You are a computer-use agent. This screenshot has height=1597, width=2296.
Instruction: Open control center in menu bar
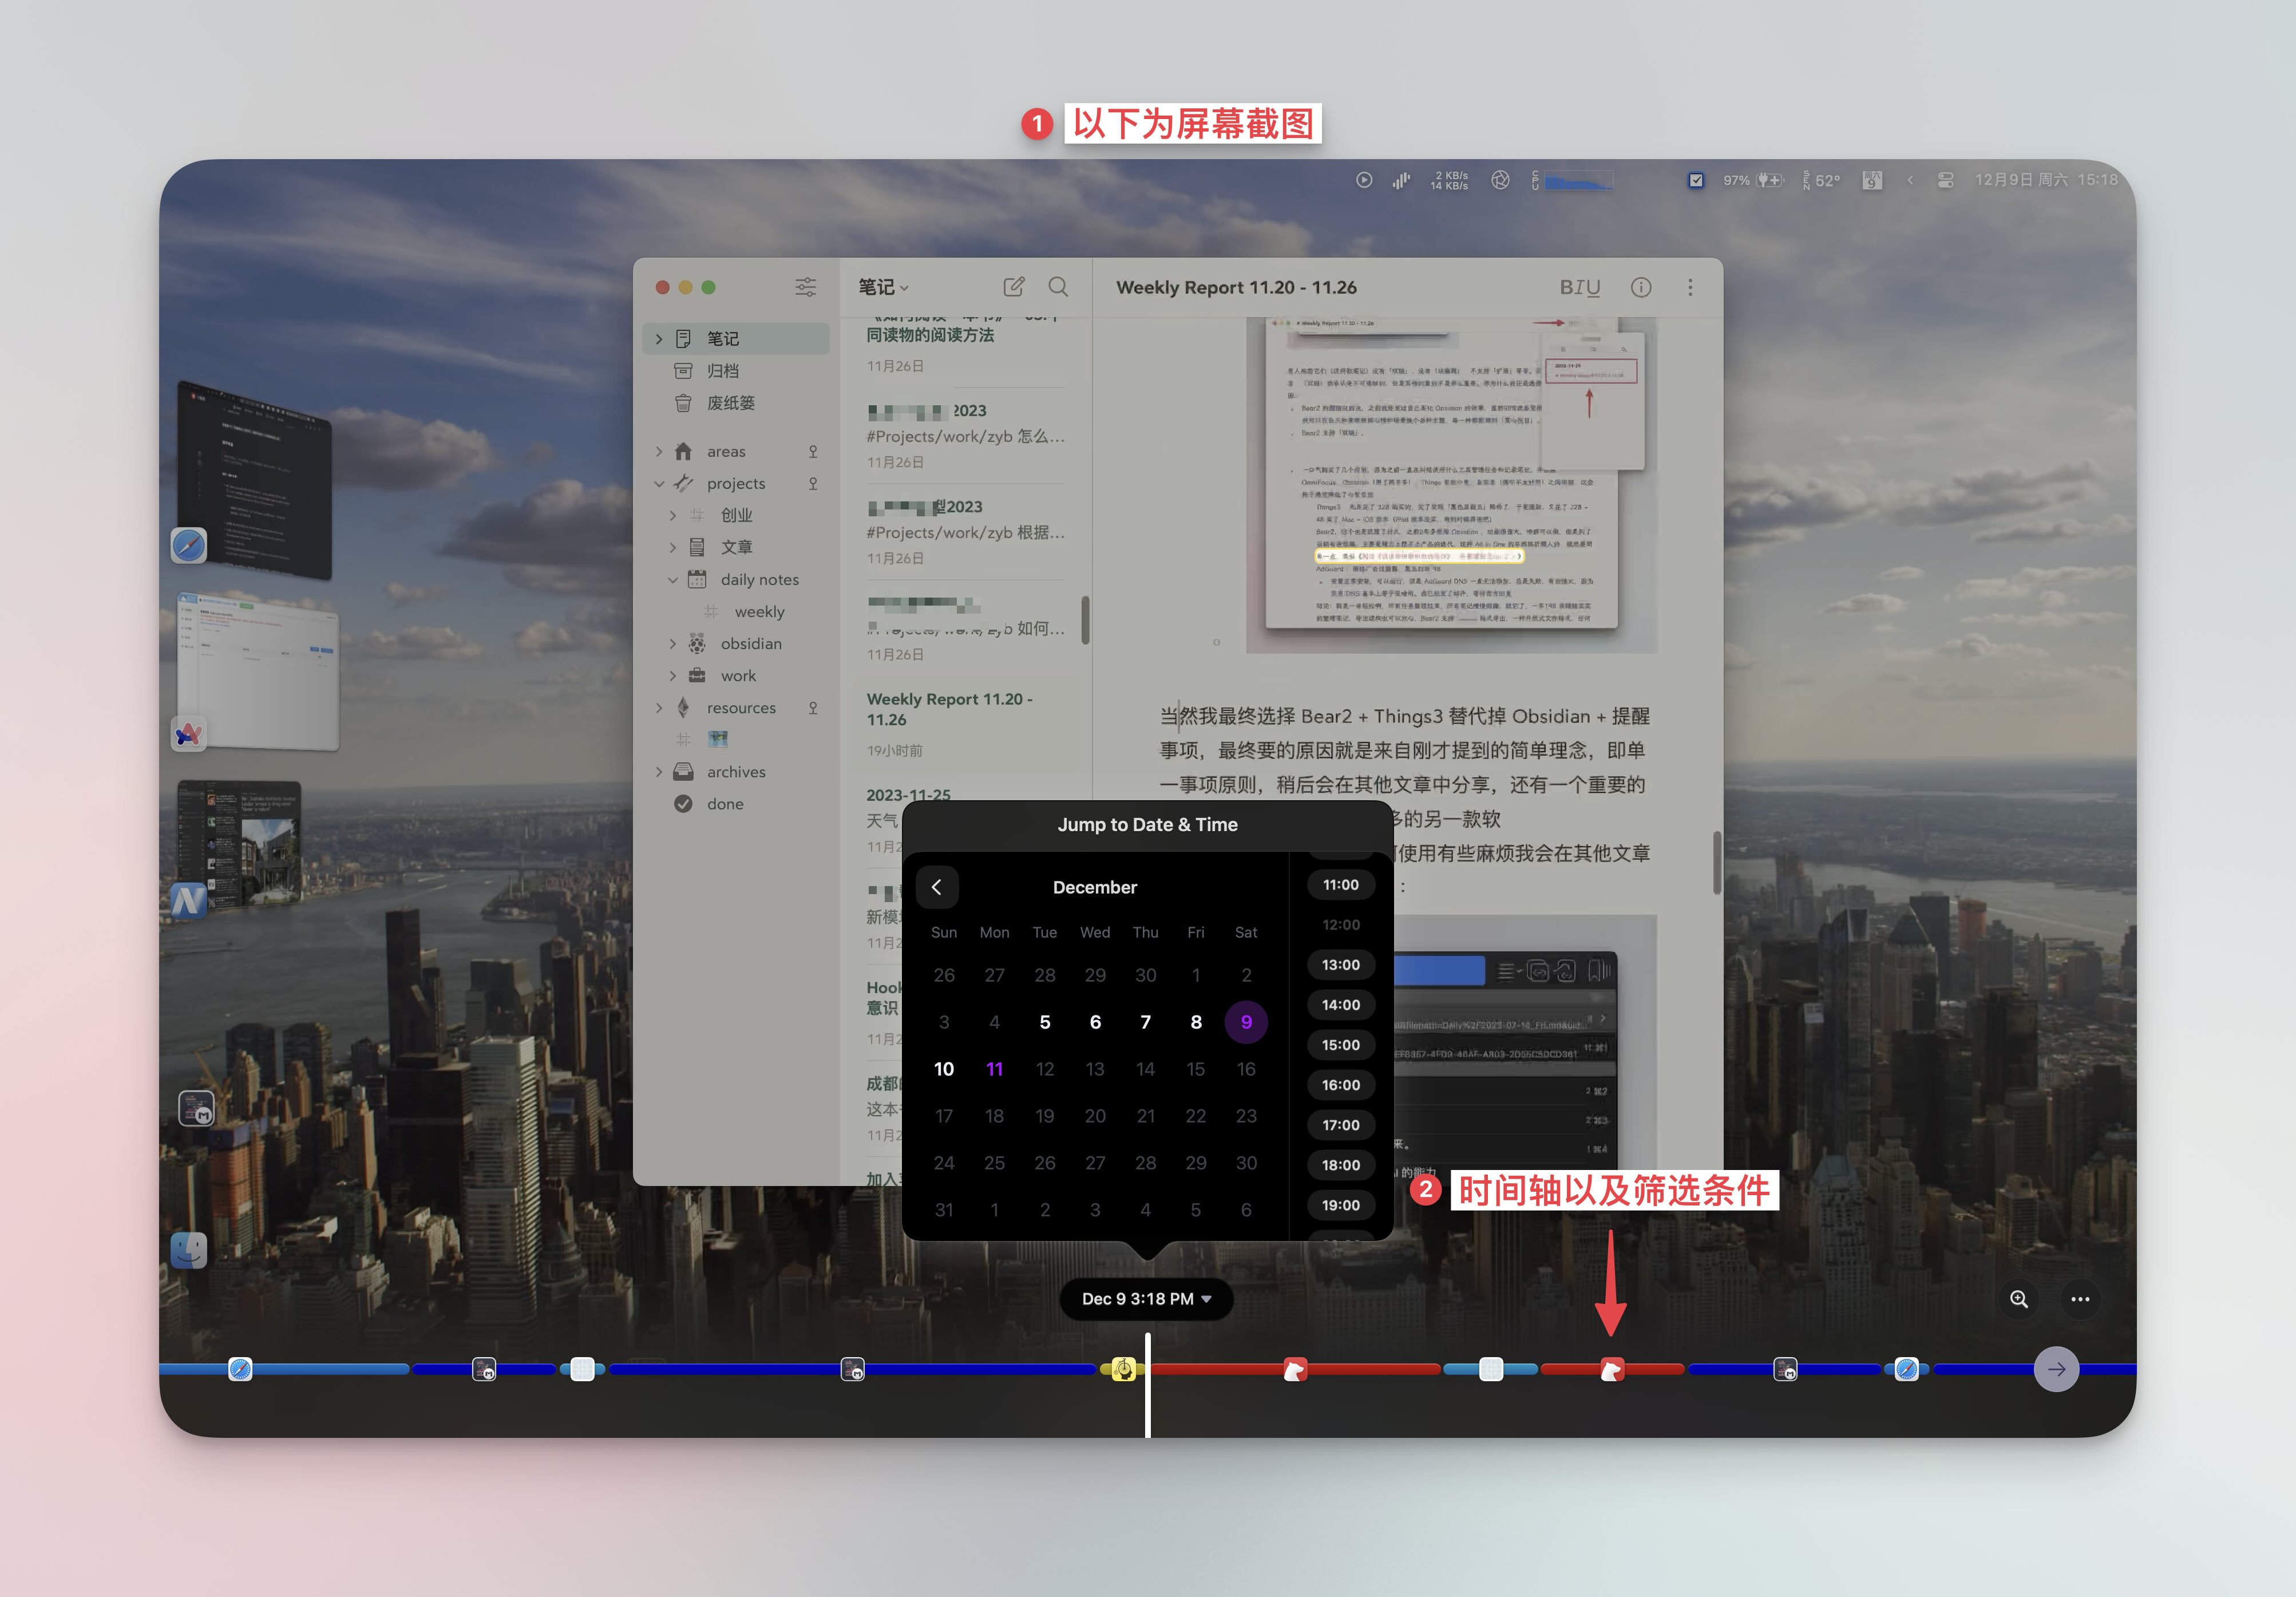(1945, 180)
